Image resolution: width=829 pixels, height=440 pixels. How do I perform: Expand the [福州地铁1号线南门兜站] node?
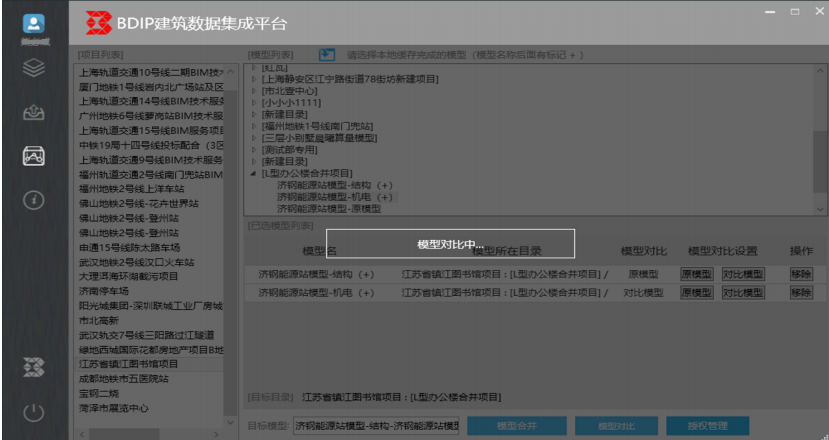click(254, 126)
